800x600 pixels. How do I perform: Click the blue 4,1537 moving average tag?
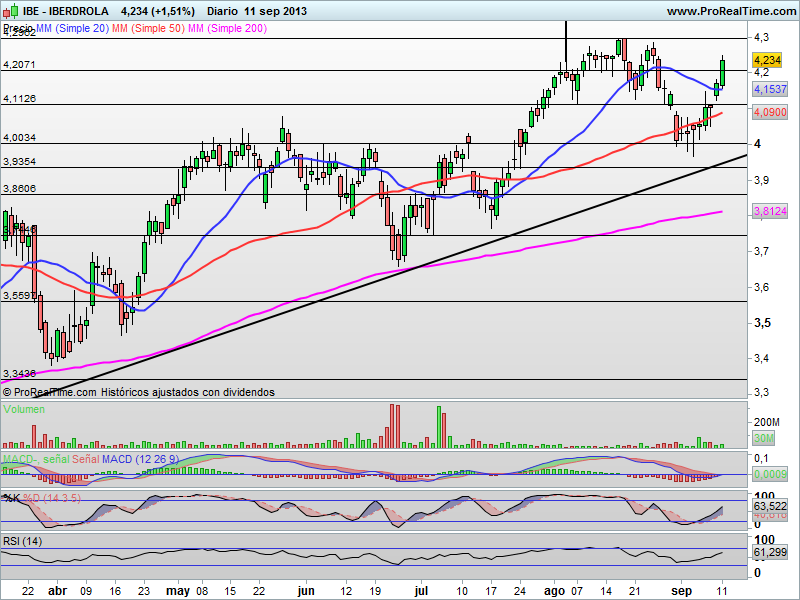tap(770, 89)
